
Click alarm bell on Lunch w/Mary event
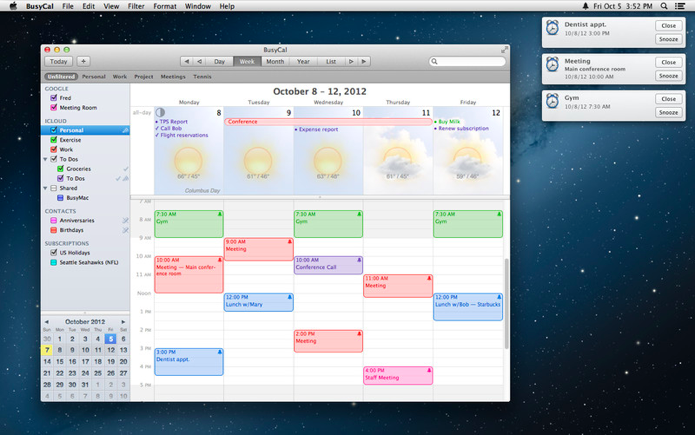point(289,297)
